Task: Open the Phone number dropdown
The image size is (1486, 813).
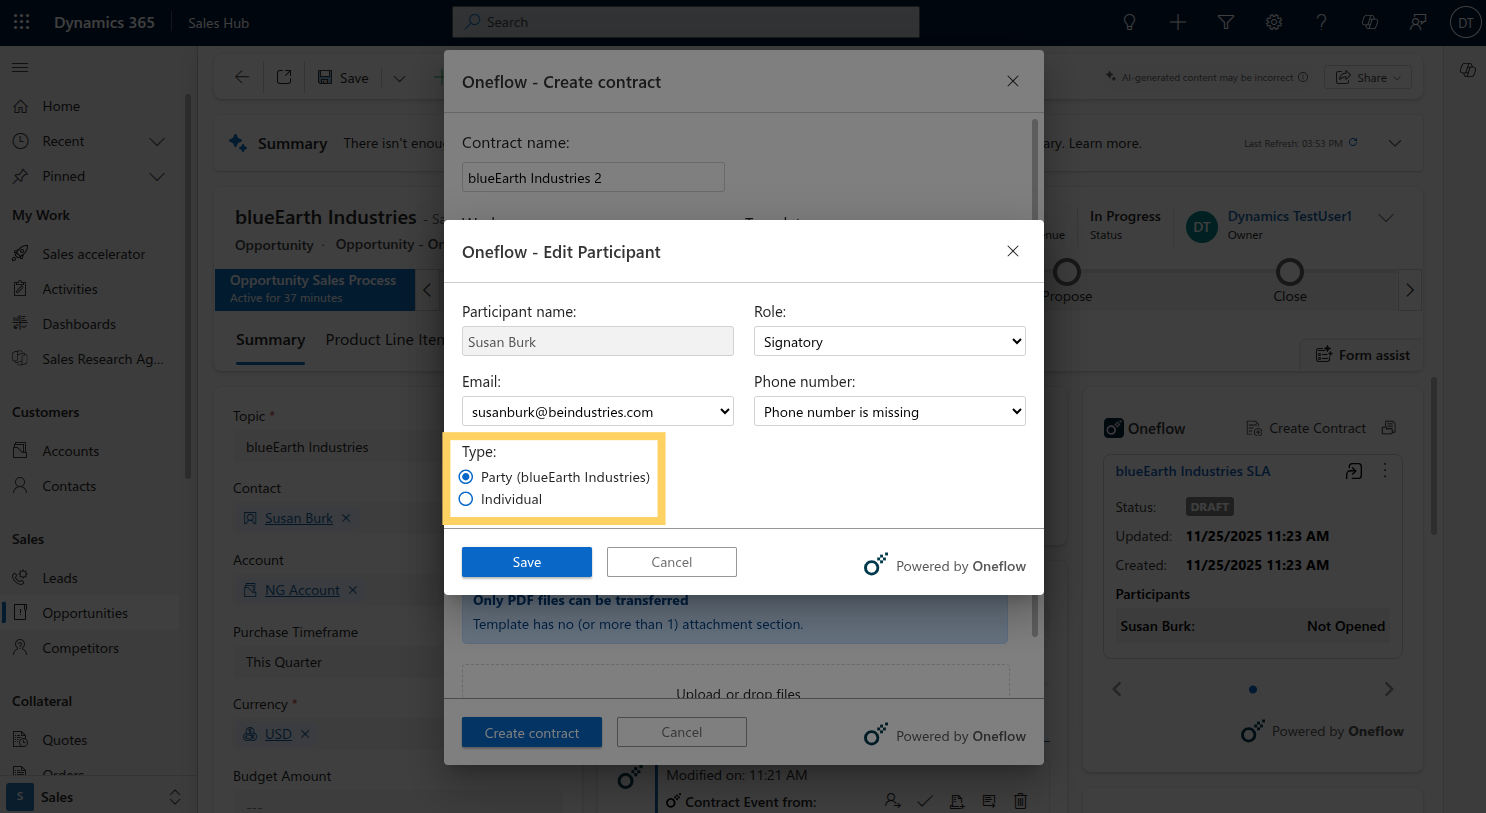Action: tap(890, 411)
